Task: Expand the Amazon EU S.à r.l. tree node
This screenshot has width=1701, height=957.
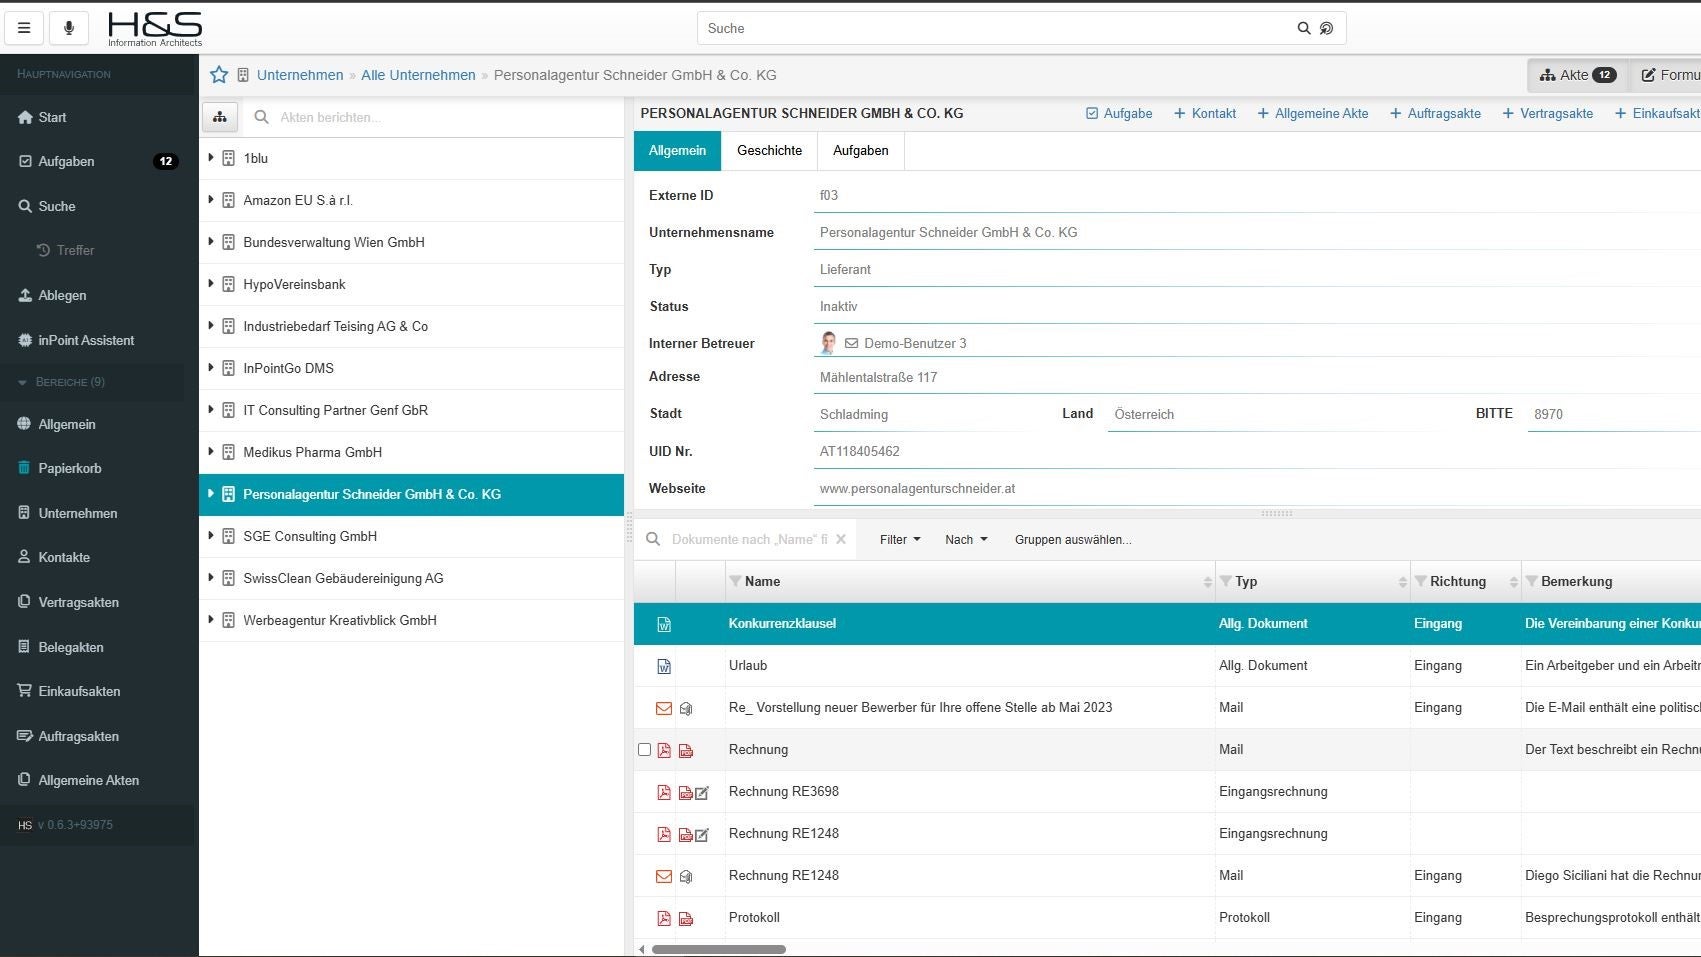Action: 211,200
